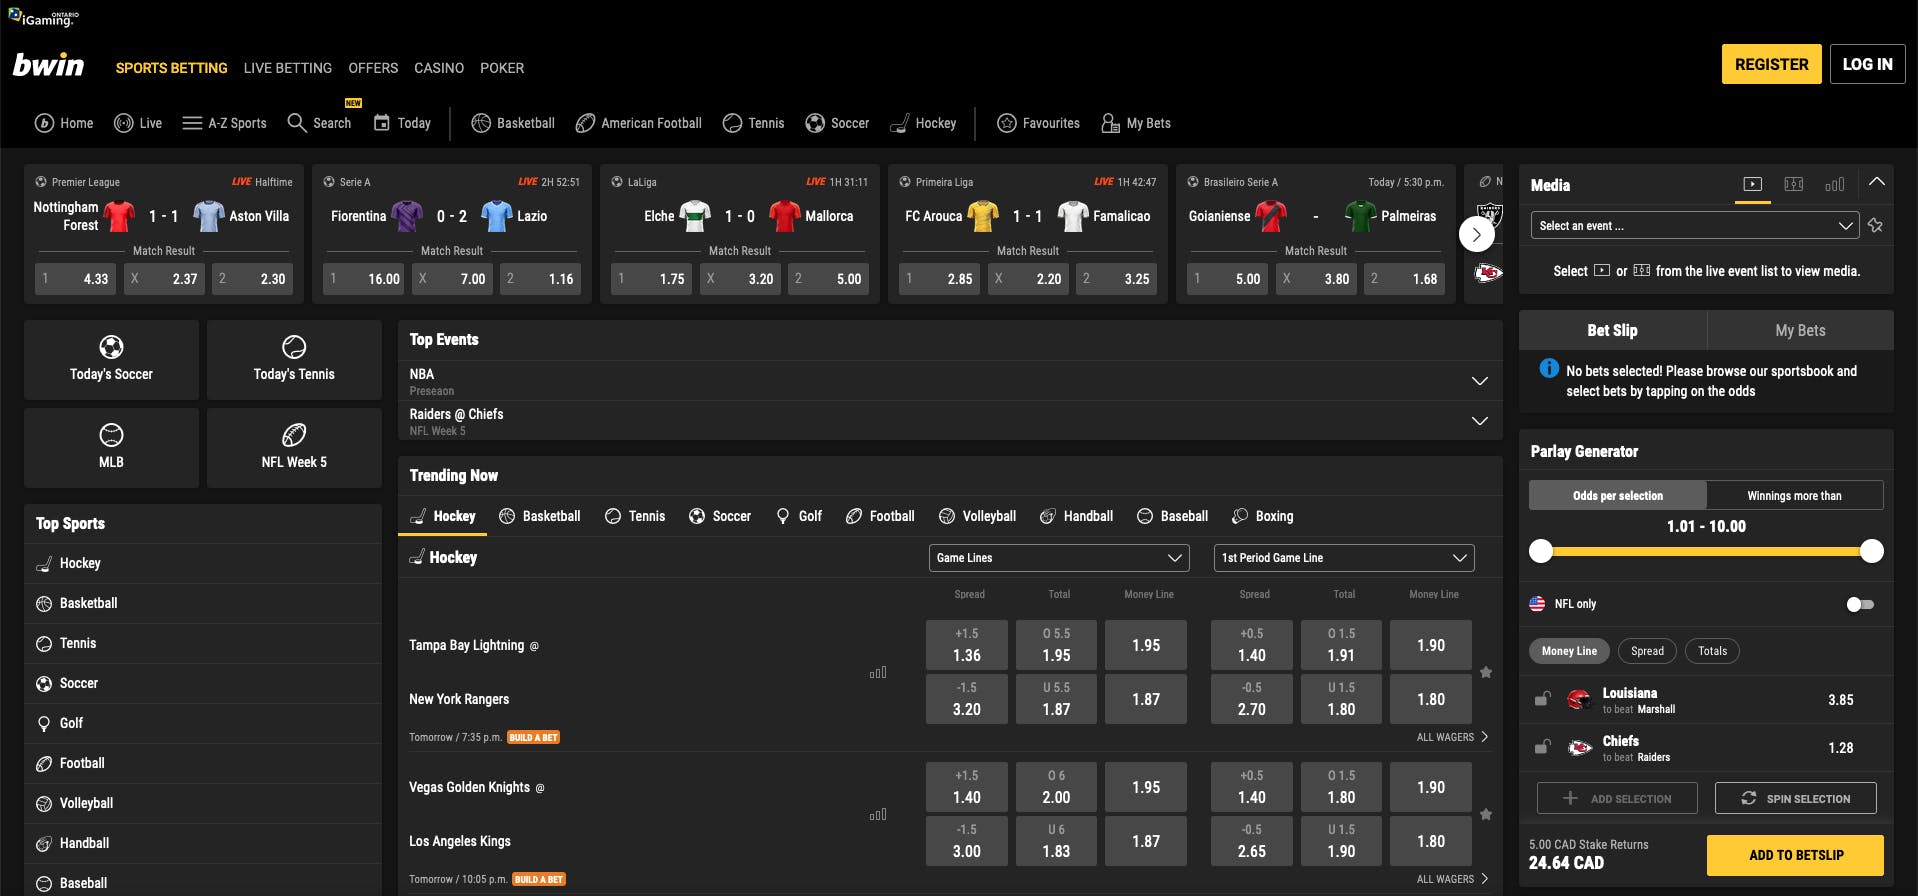Open Poker menu

pos(502,68)
